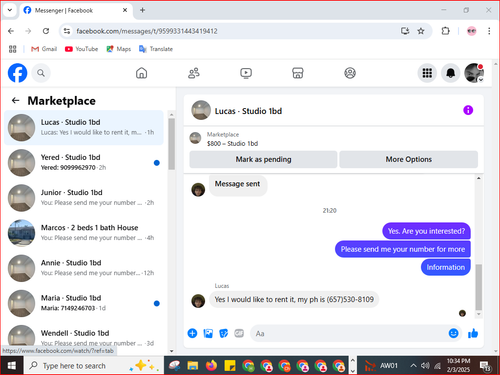Viewport: 500px width, 375px height.
Task: Send a thumbs up like
Action: [473, 333]
